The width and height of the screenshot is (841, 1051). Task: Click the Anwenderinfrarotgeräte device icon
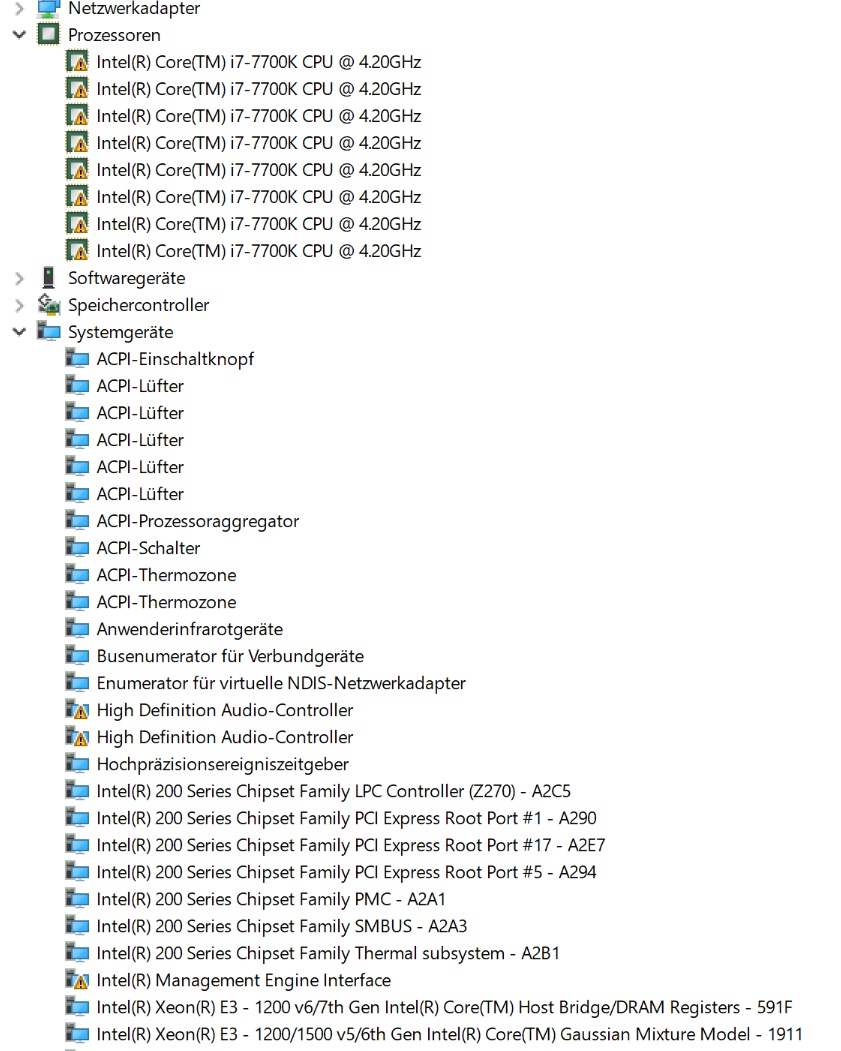(x=77, y=629)
